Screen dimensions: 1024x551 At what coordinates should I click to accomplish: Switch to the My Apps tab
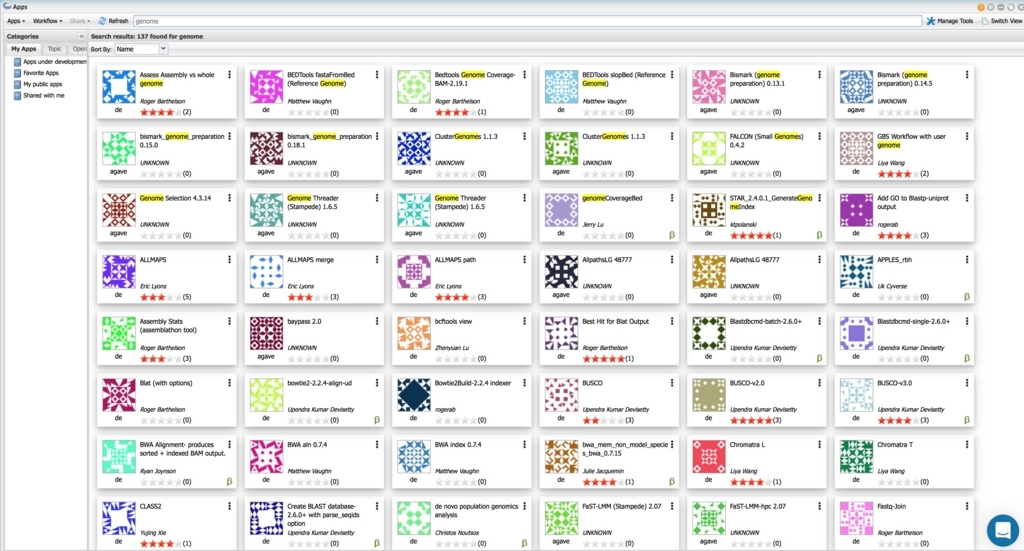point(24,49)
